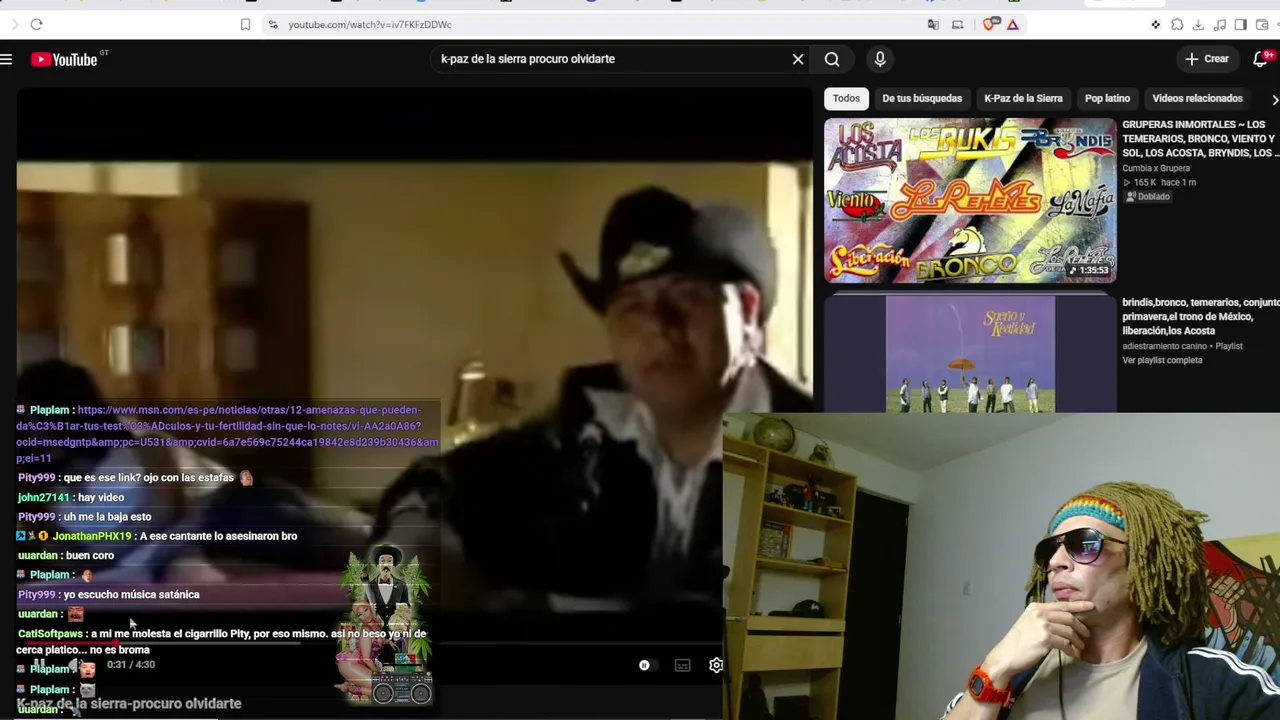Viewport: 1280px width, 720px height.
Task: Open YouTube notifications bell
Action: pos(1261,59)
